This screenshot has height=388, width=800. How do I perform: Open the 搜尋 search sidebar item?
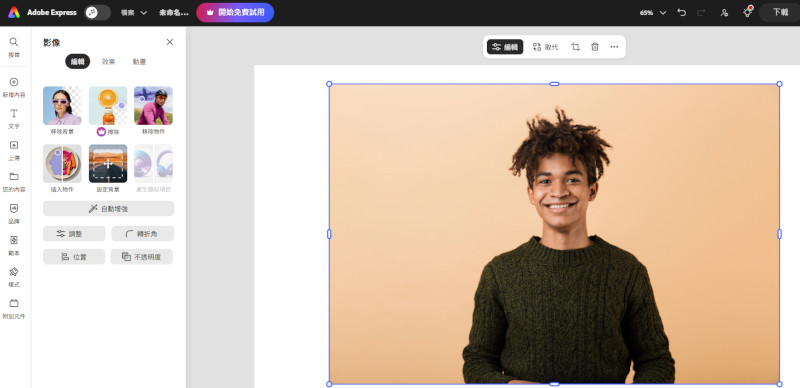(14, 47)
